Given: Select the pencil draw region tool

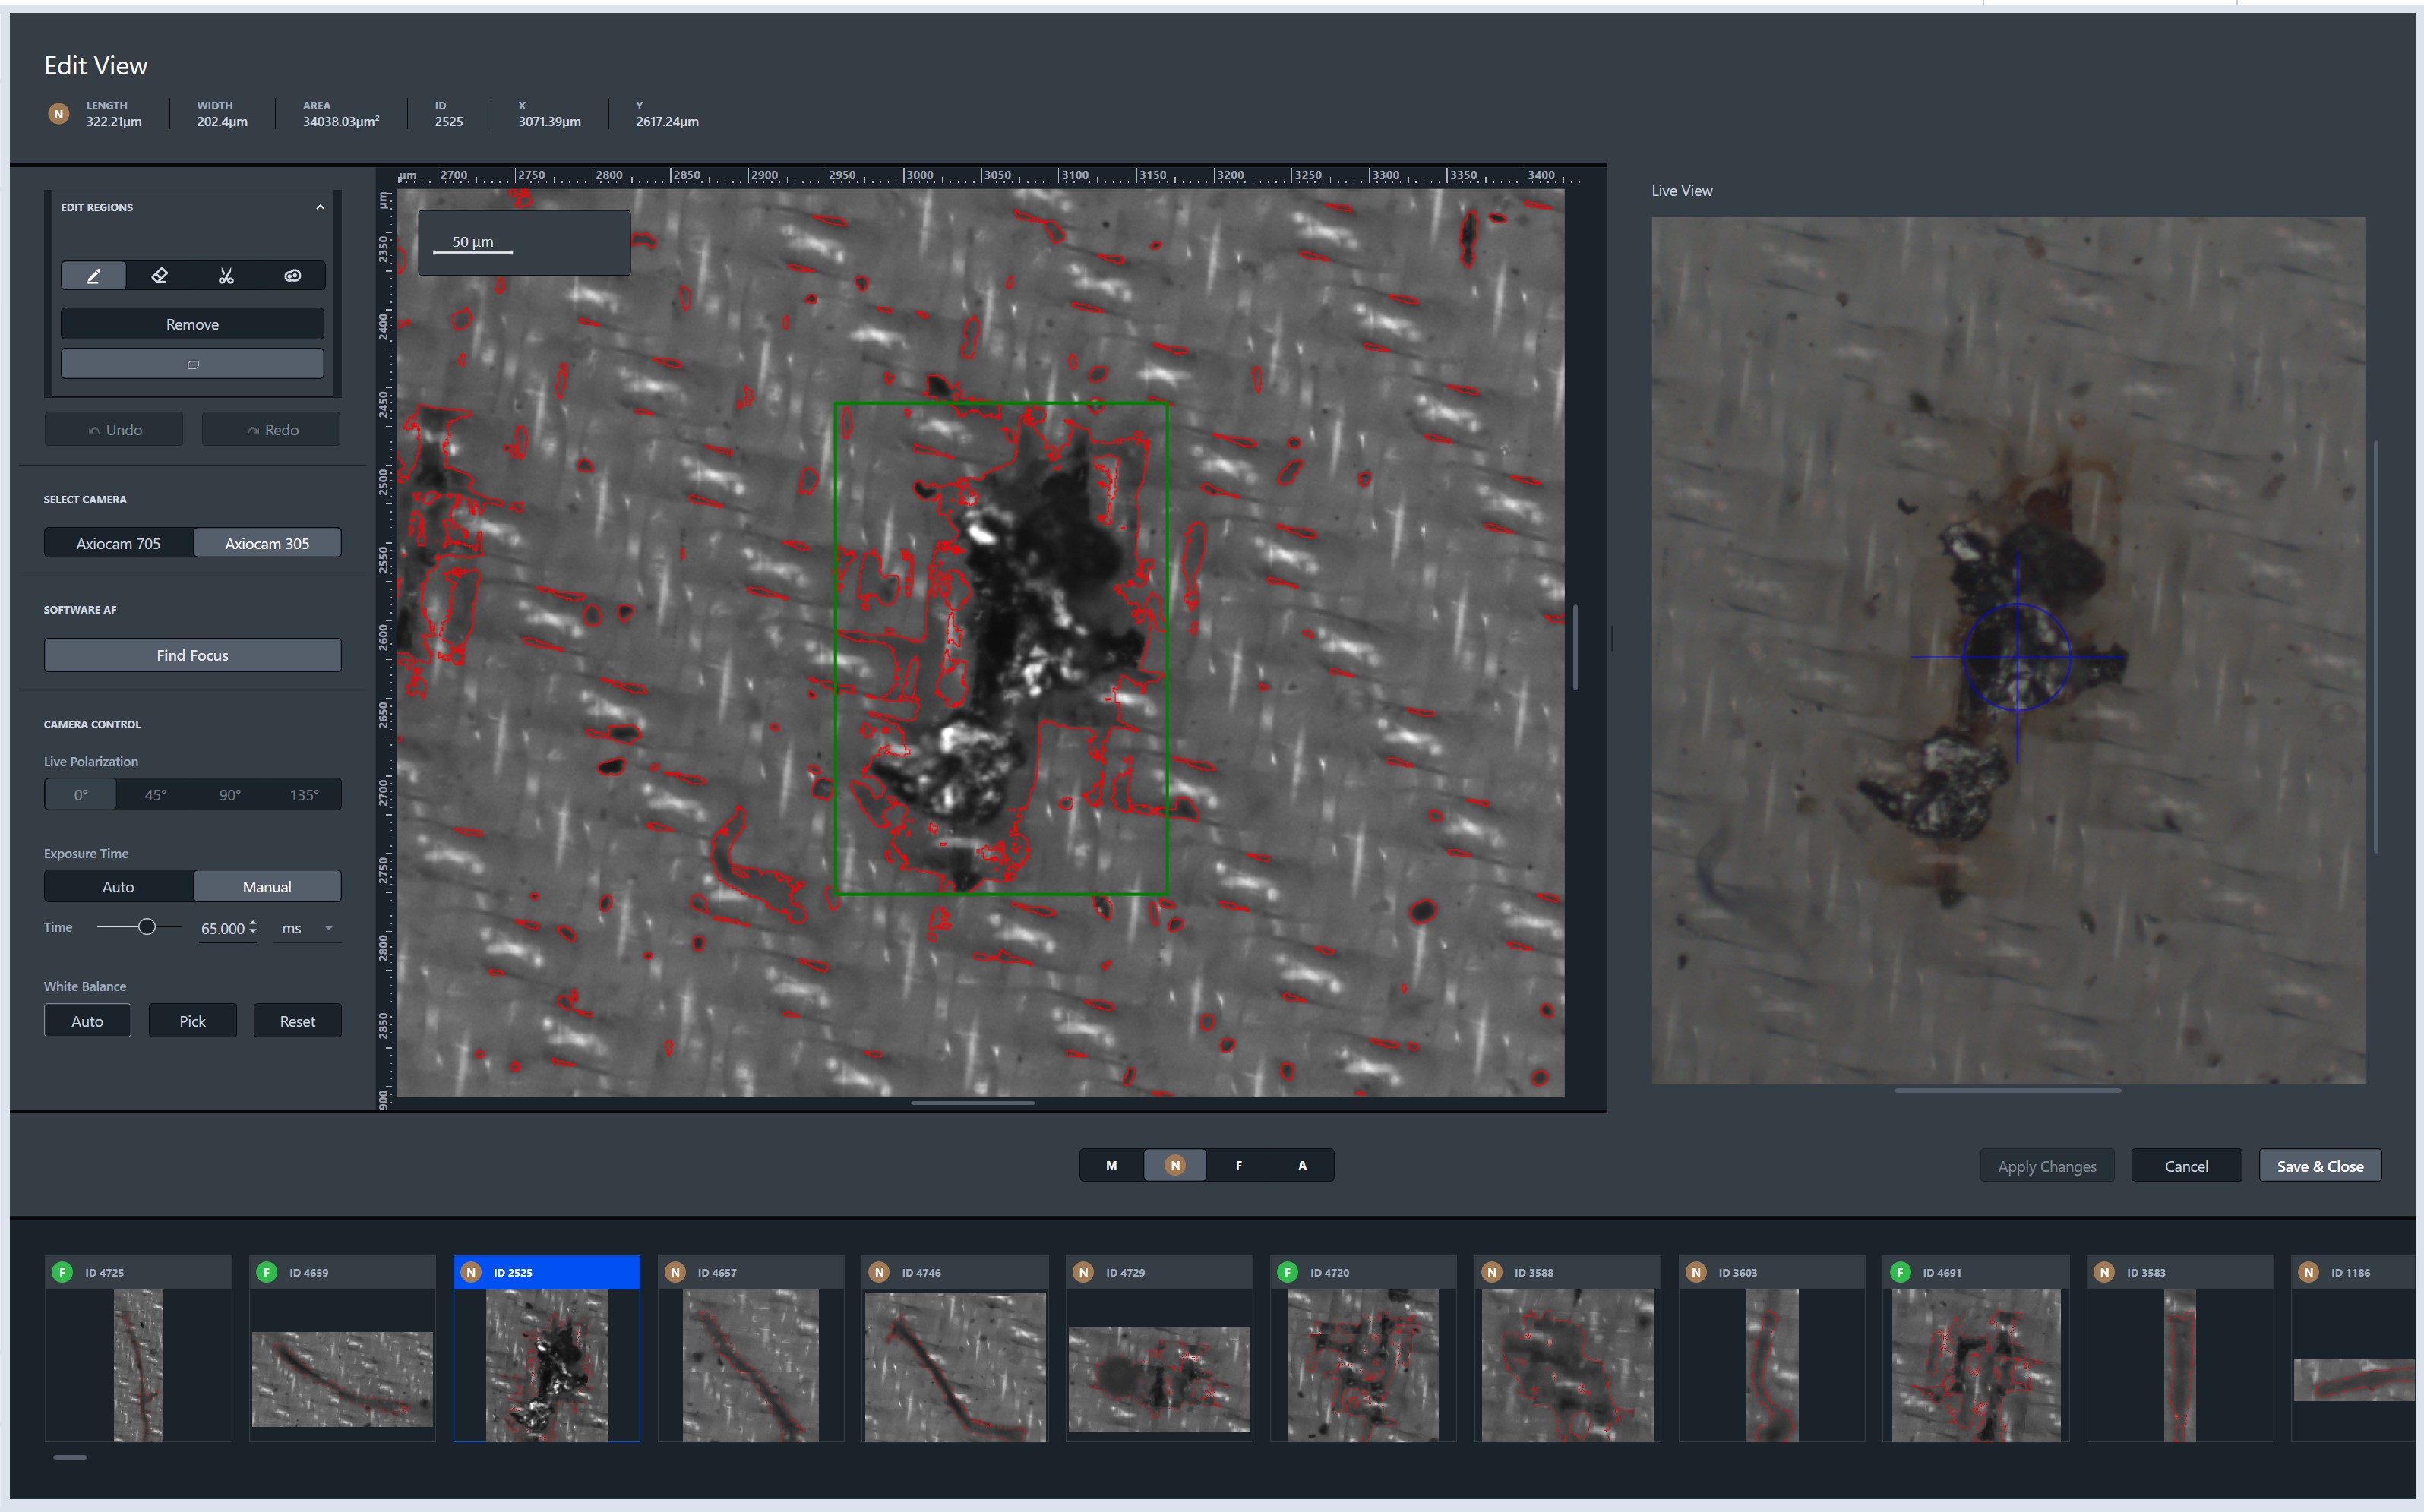Looking at the screenshot, I should [x=94, y=276].
